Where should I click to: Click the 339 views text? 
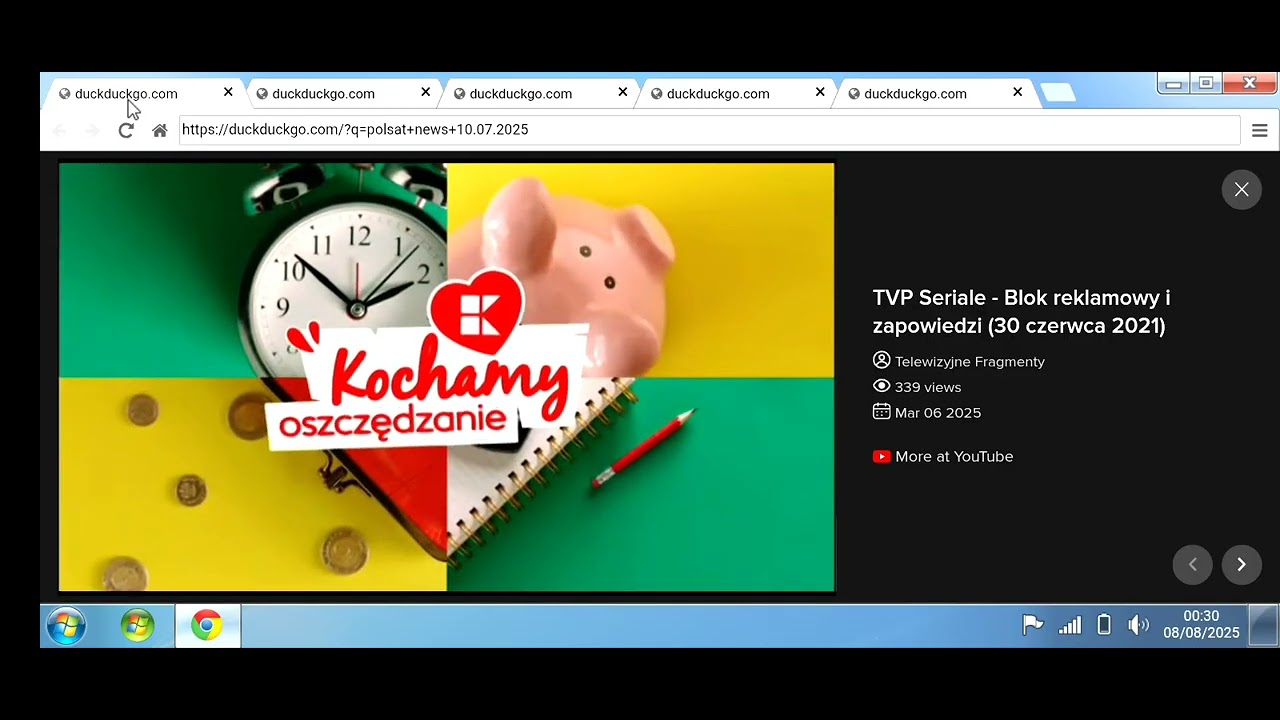[x=928, y=387]
